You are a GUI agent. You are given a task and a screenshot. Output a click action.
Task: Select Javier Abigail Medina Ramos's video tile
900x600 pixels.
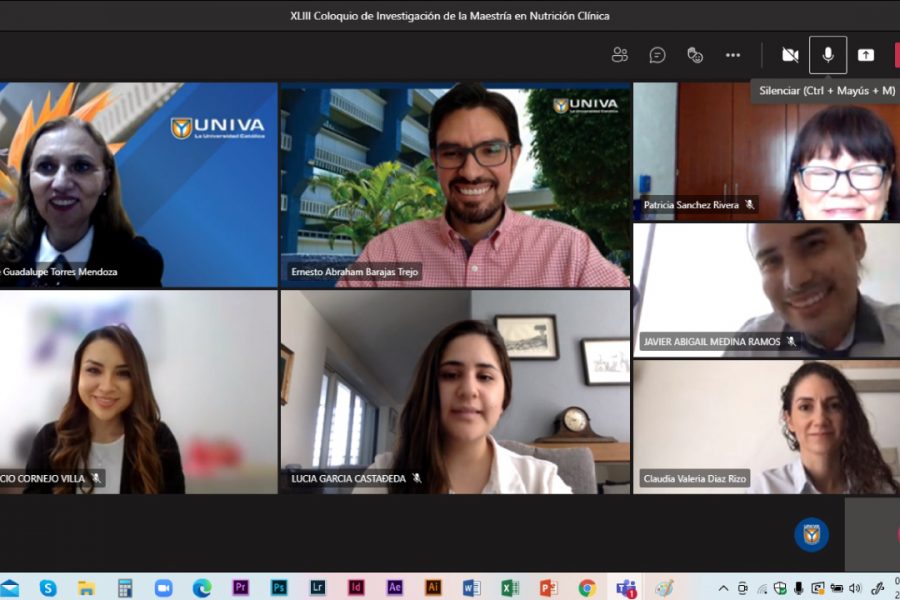coord(766,290)
